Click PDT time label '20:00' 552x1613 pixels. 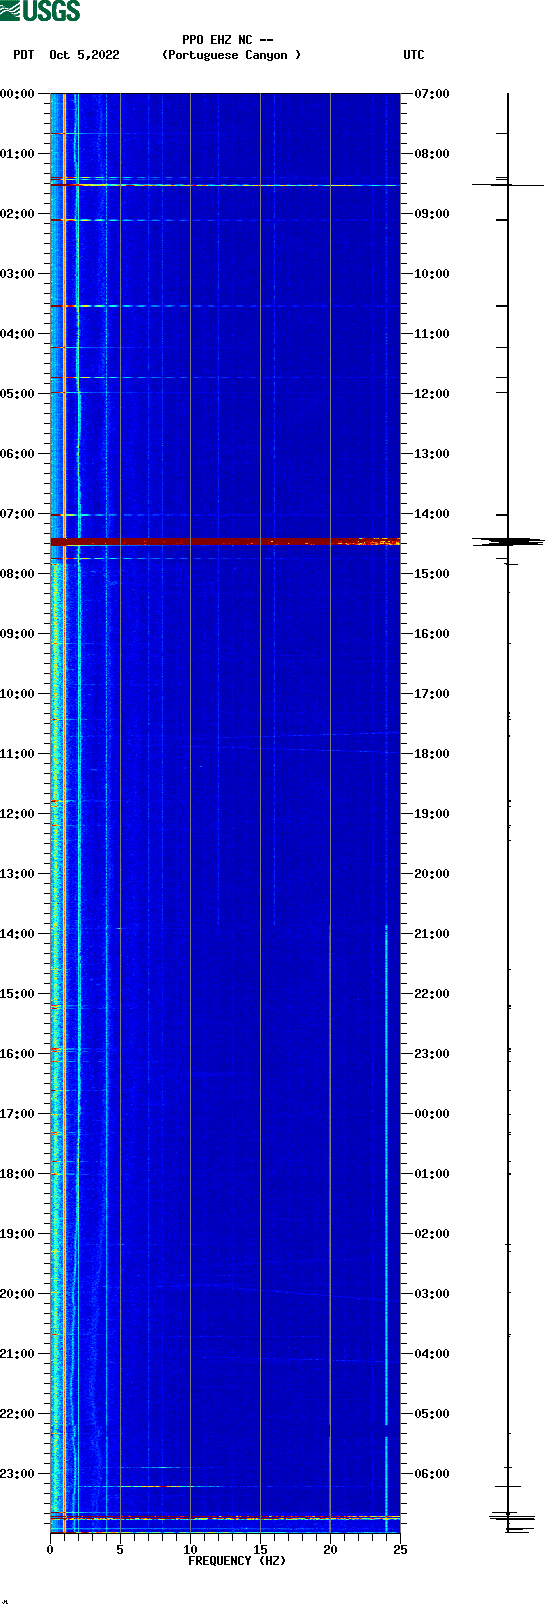pyautogui.click(x=17, y=1294)
